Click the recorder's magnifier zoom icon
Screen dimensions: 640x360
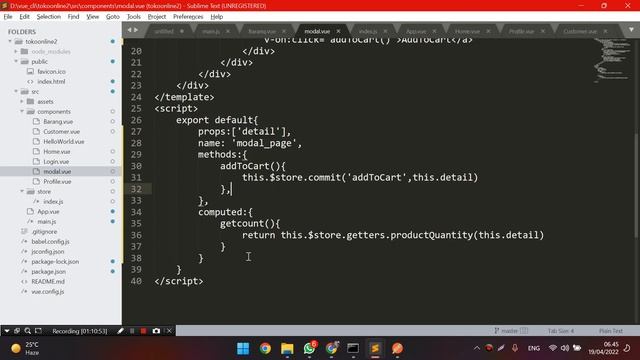coord(27,331)
